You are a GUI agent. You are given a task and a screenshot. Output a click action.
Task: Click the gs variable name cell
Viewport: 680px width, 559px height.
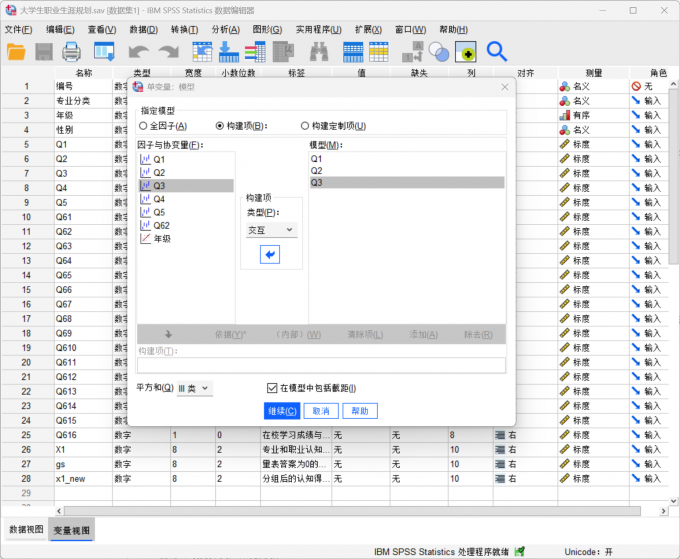[83, 464]
